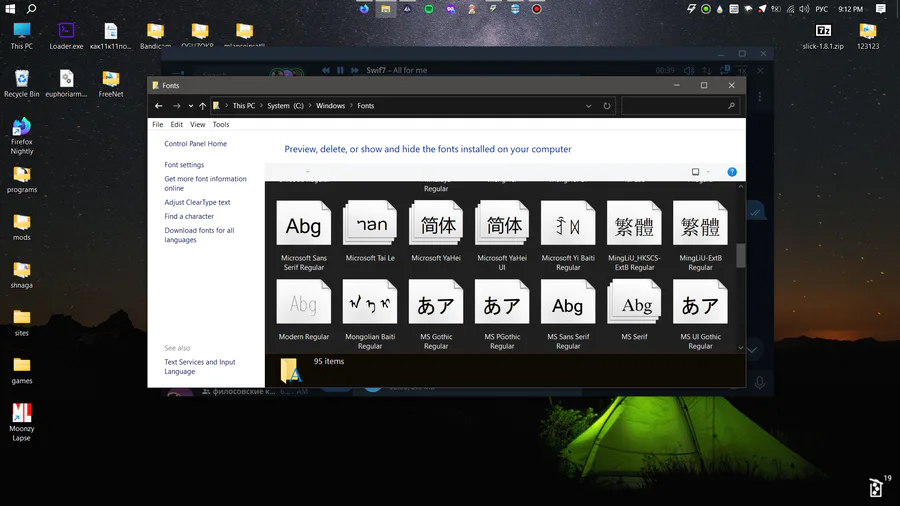Viewport: 900px width, 506px height.
Task: Open the Tools menu
Action: point(221,124)
